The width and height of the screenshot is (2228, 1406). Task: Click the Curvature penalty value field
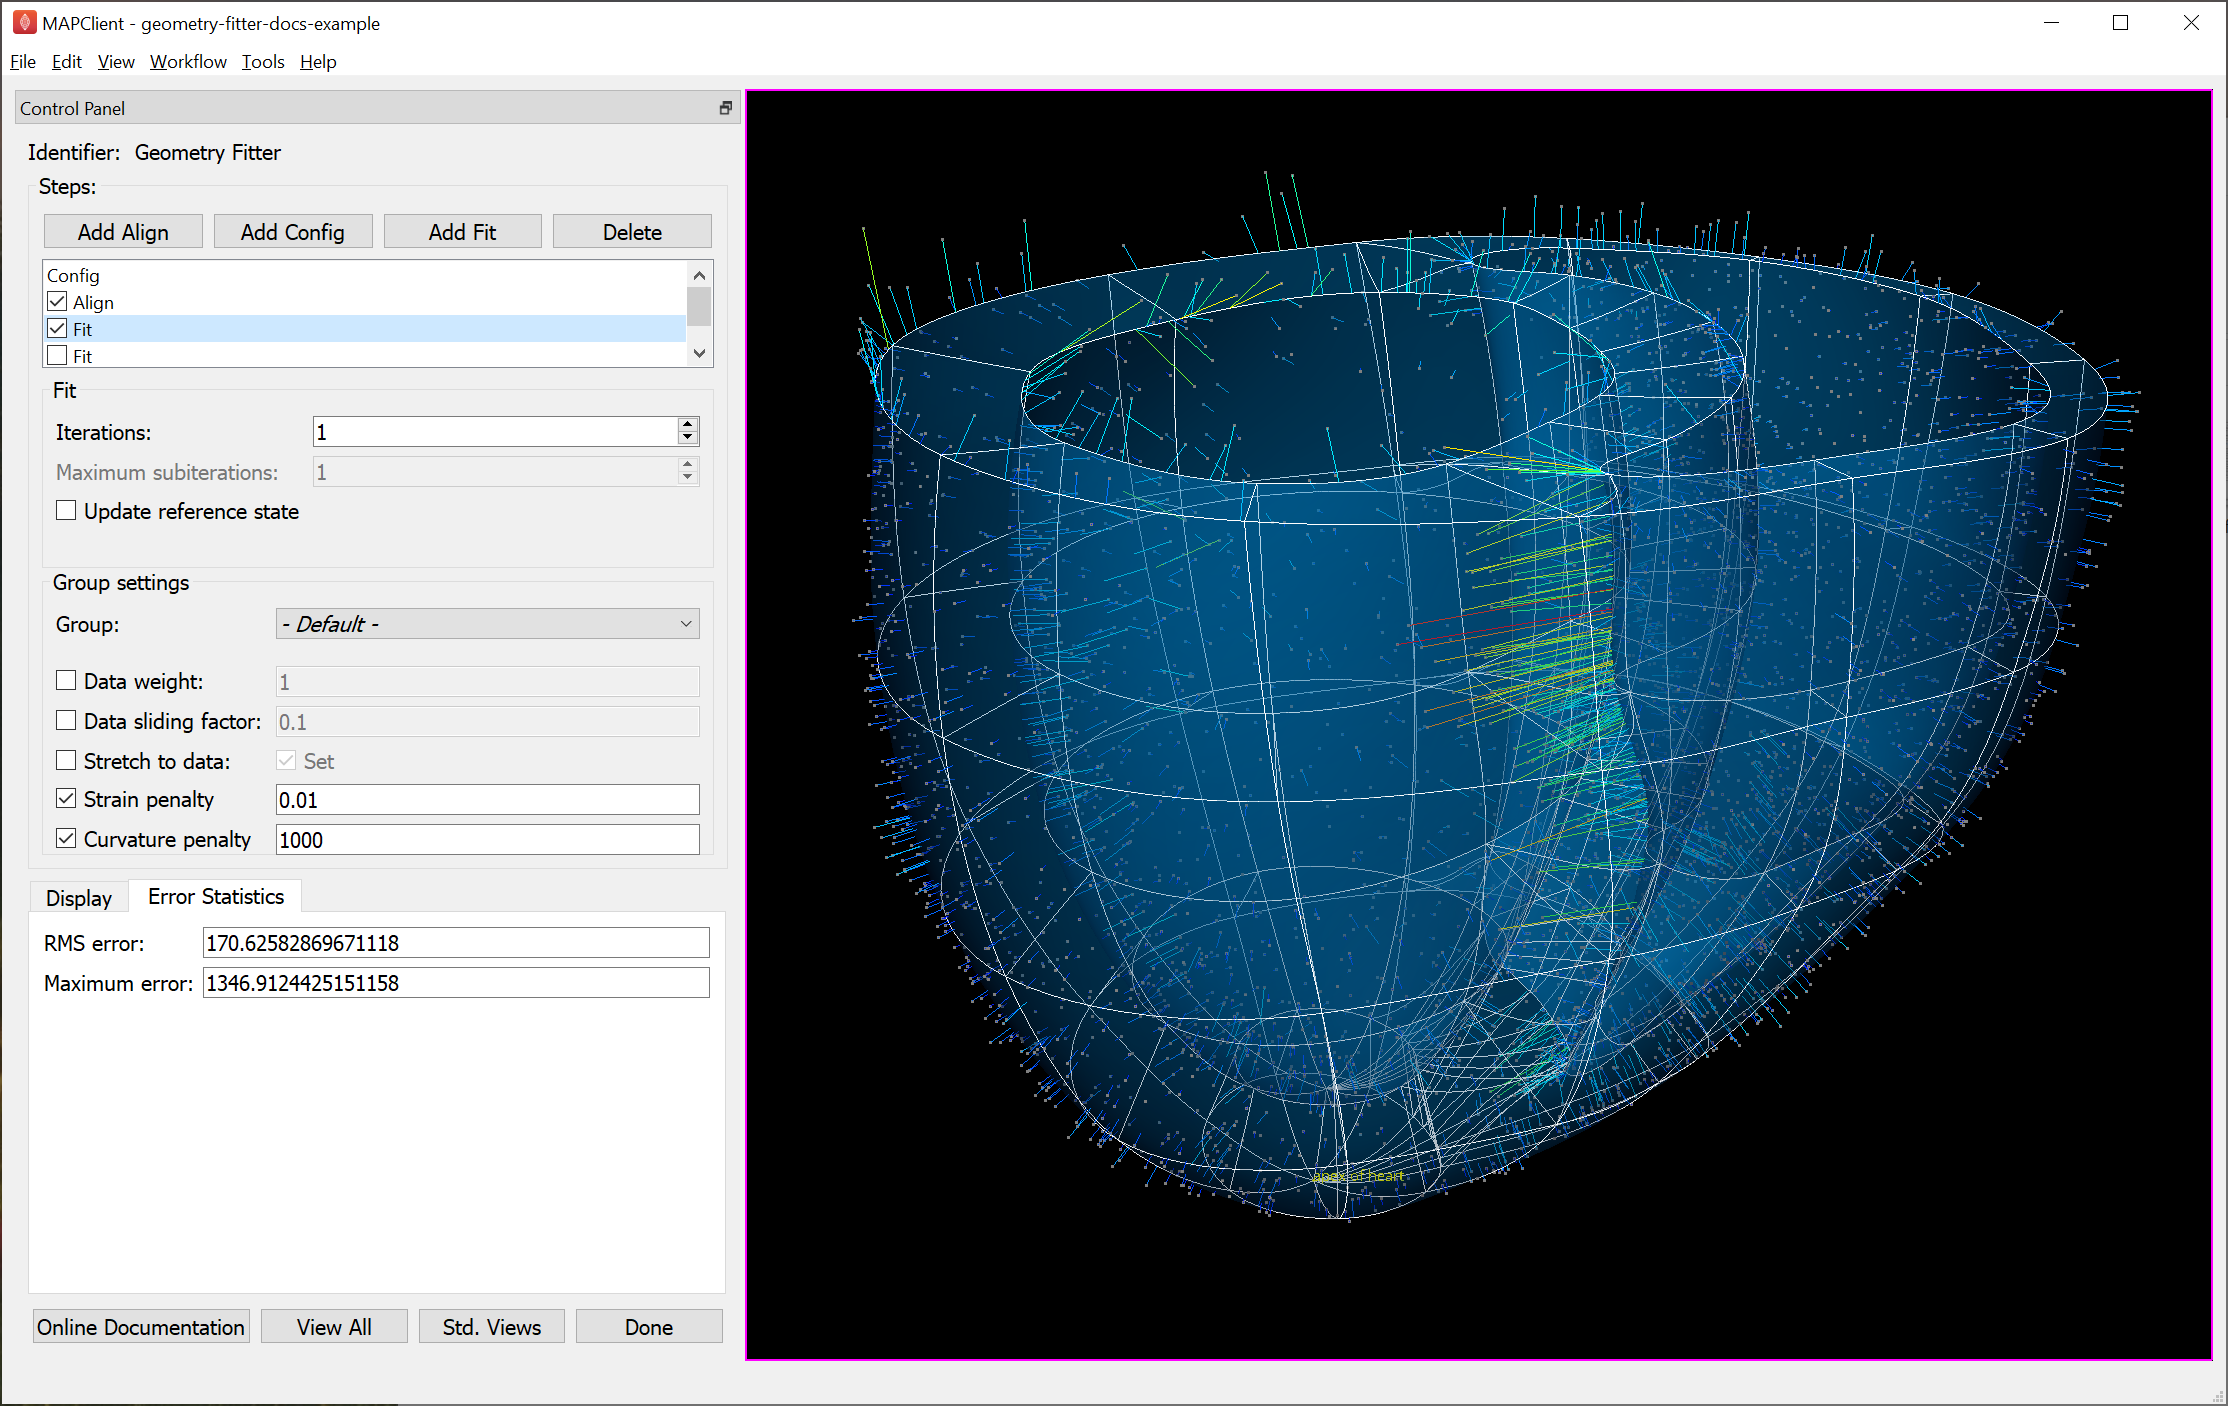(488, 840)
